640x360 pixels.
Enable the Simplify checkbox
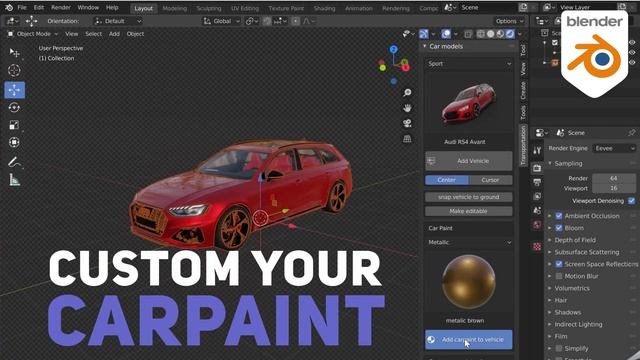(x=559, y=348)
